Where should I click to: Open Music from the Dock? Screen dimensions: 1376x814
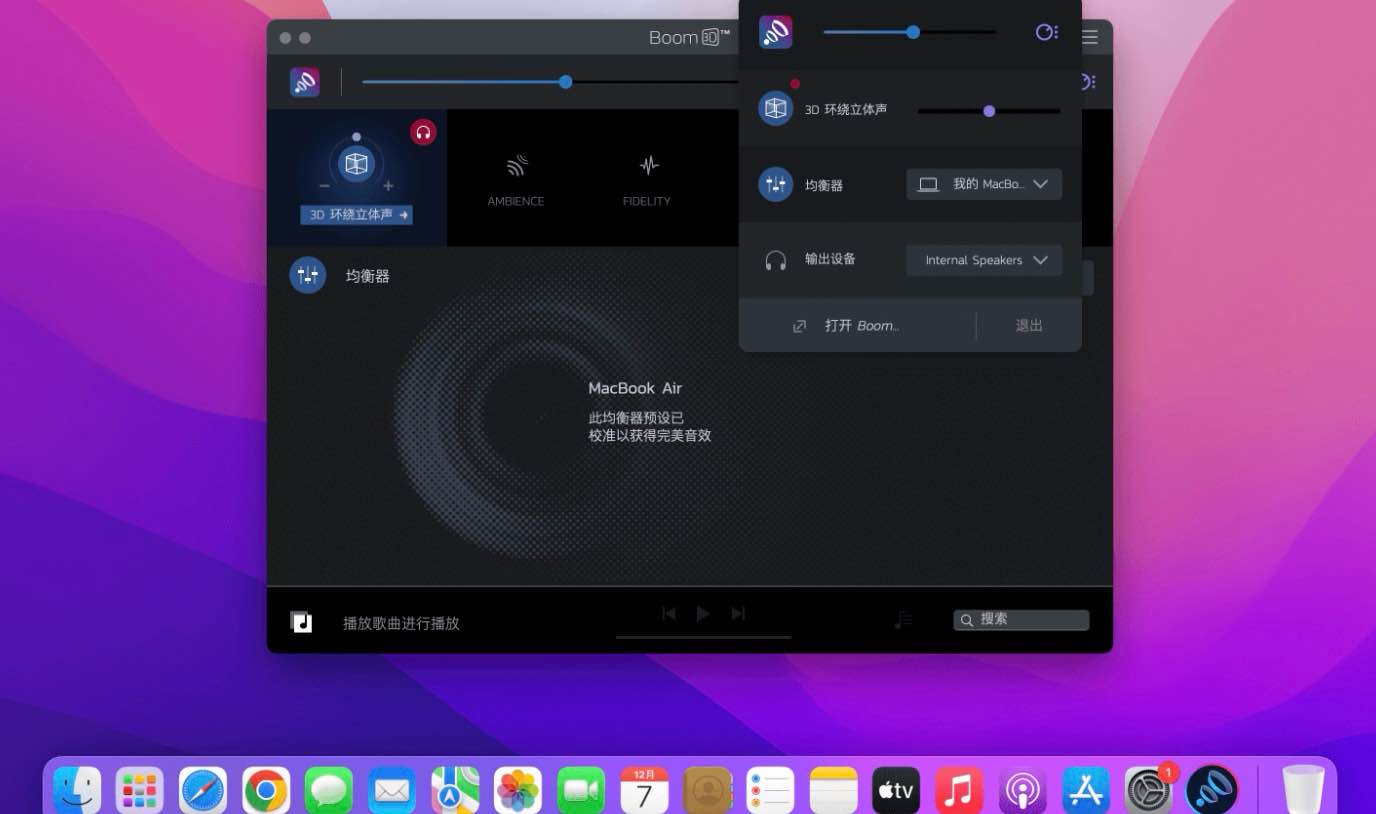(959, 791)
